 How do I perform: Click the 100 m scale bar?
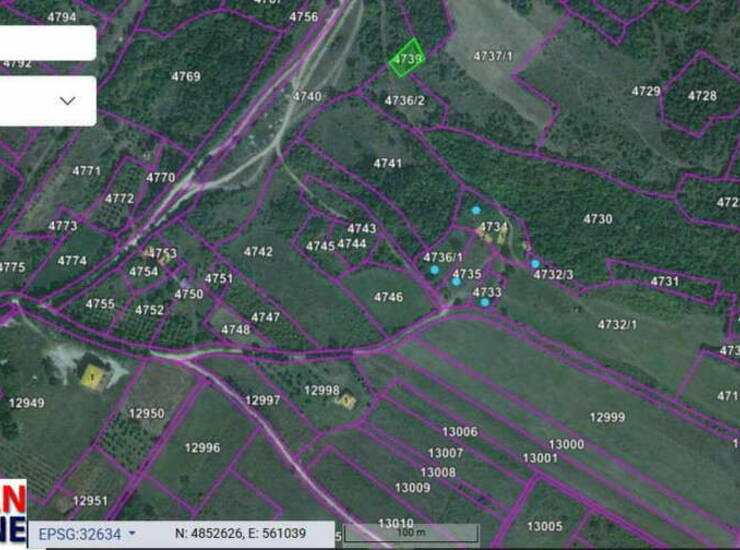(411, 534)
